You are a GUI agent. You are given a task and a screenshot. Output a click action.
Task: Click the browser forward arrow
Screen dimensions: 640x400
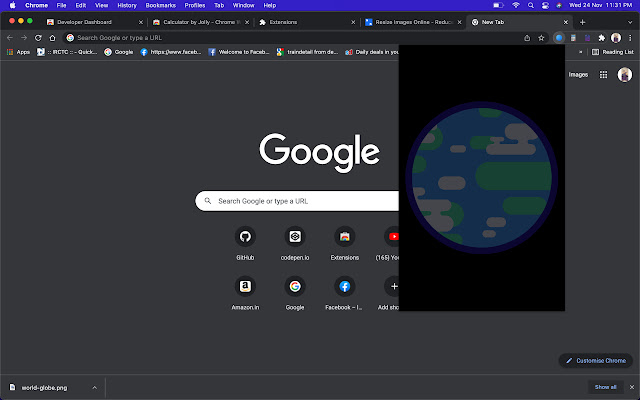click(x=24, y=38)
